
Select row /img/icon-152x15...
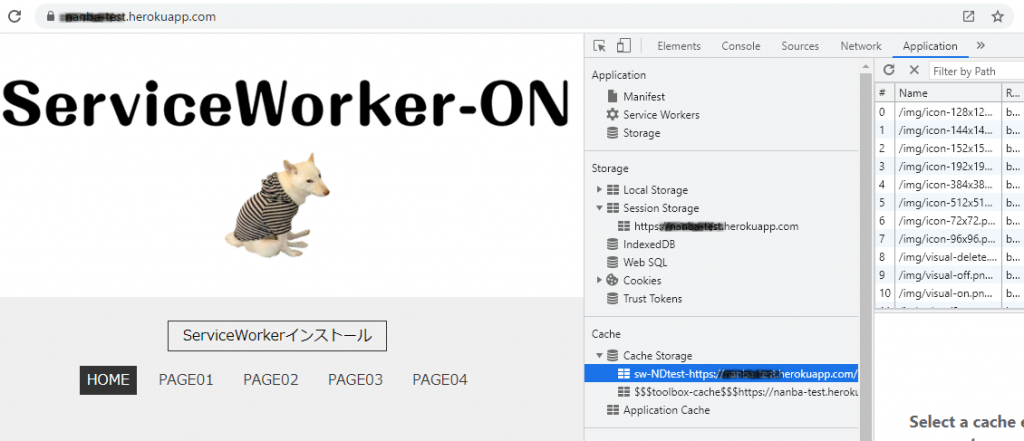click(949, 148)
